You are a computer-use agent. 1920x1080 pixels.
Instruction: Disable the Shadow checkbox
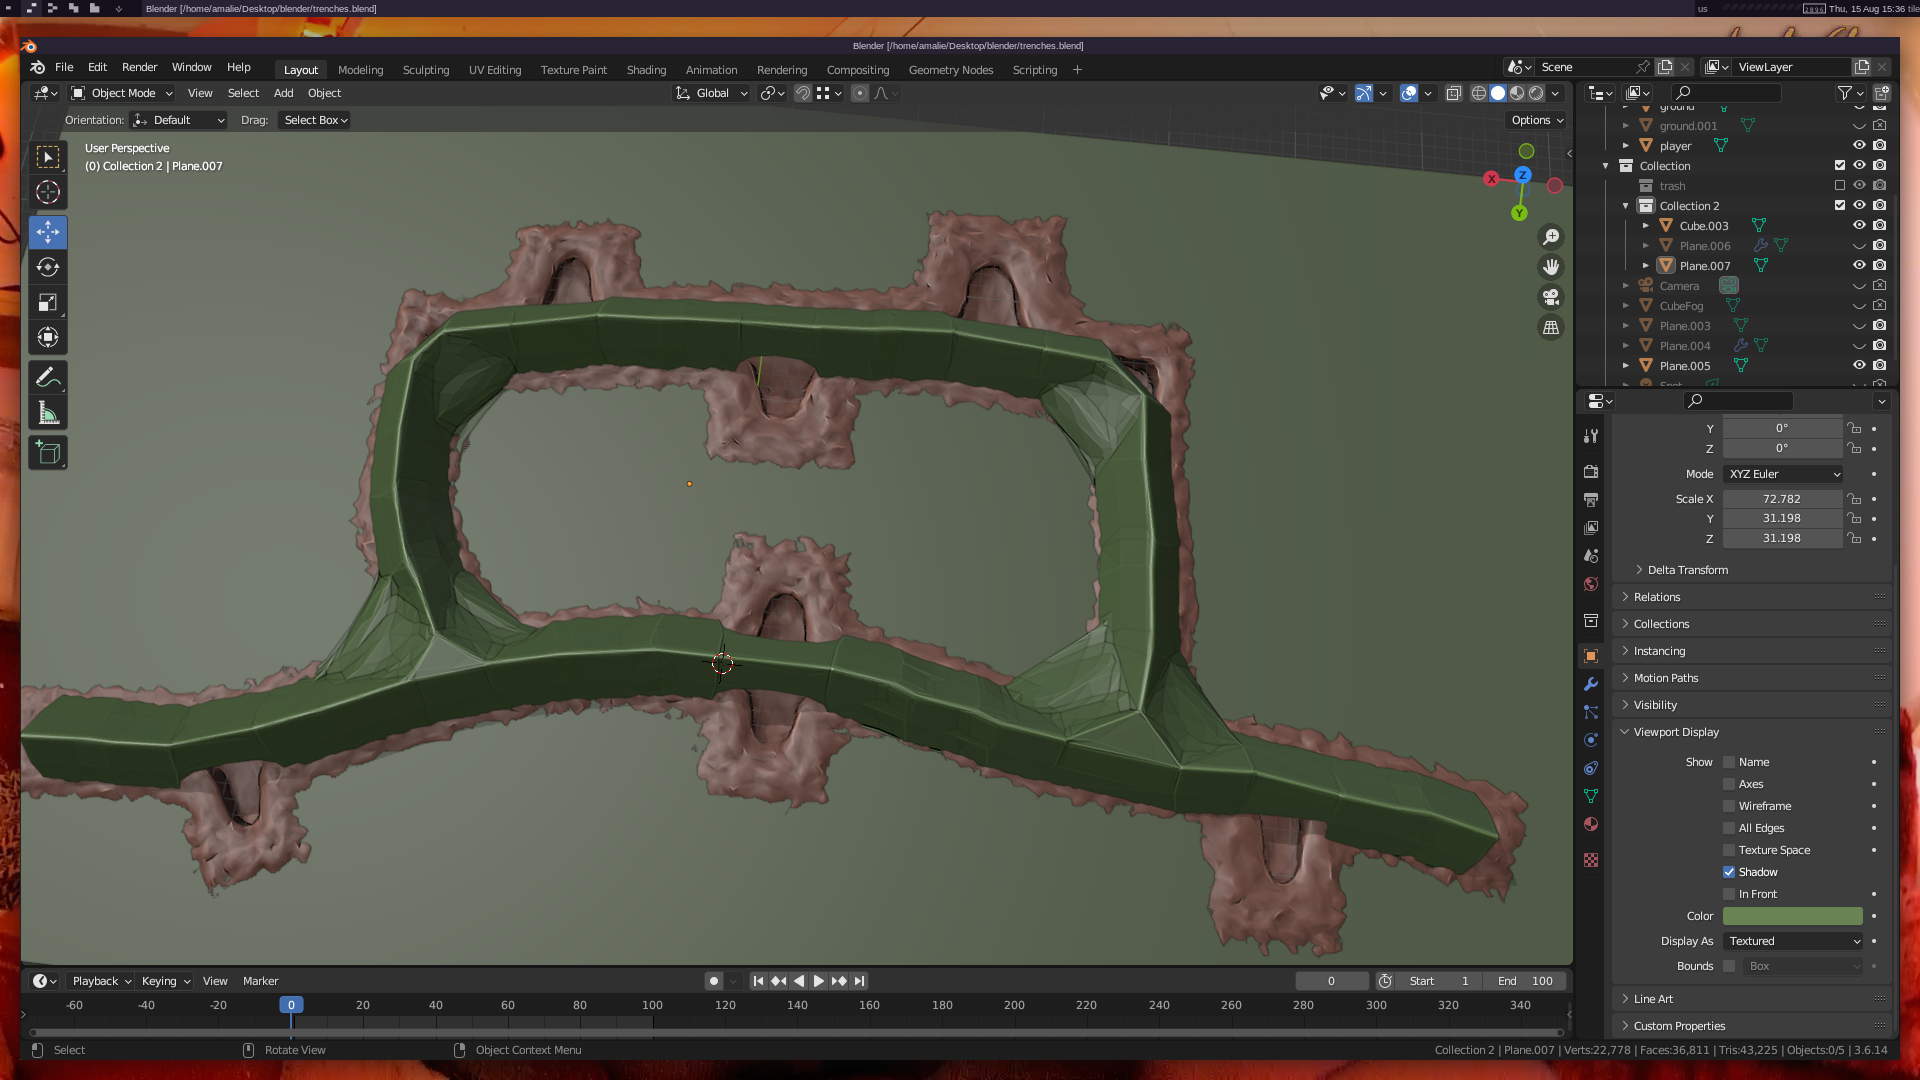point(1729,872)
